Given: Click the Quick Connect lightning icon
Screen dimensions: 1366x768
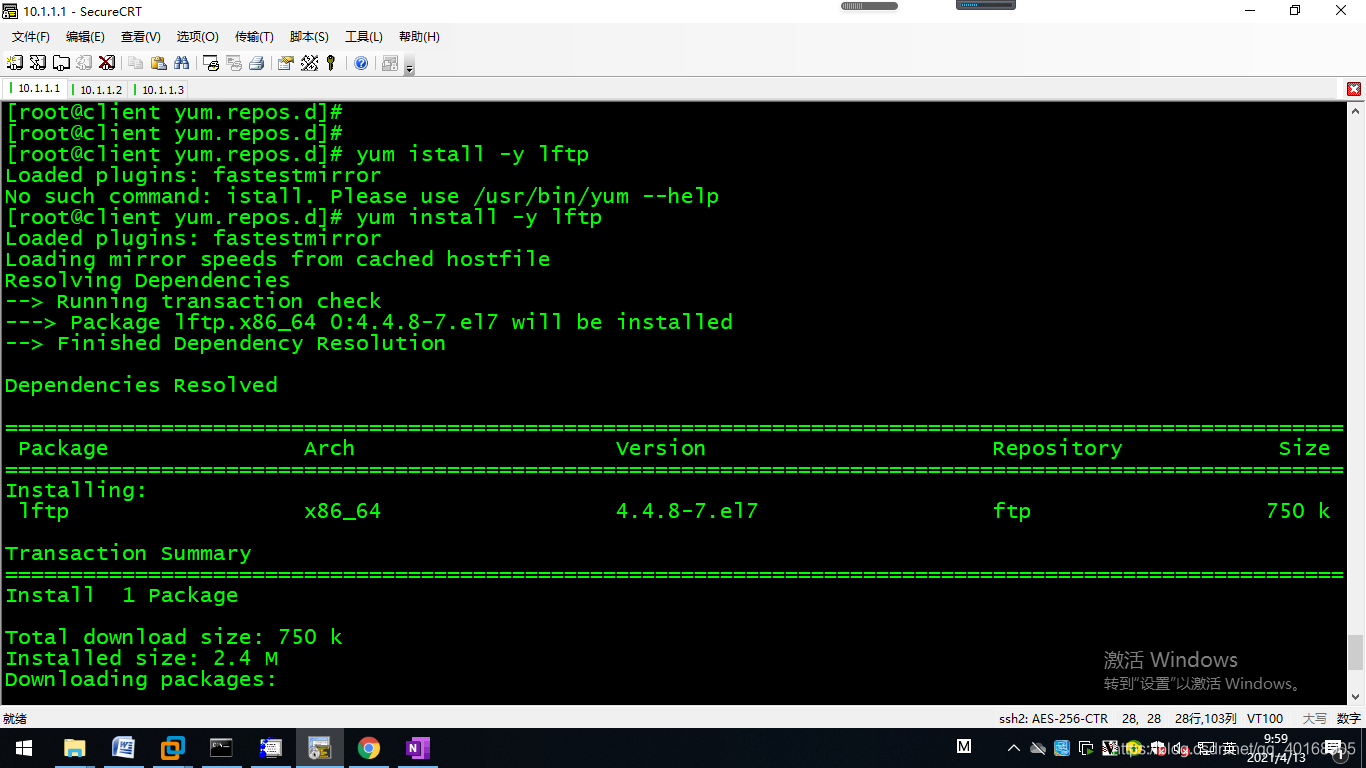Looking at the screenshot, I should coord(38,63).
